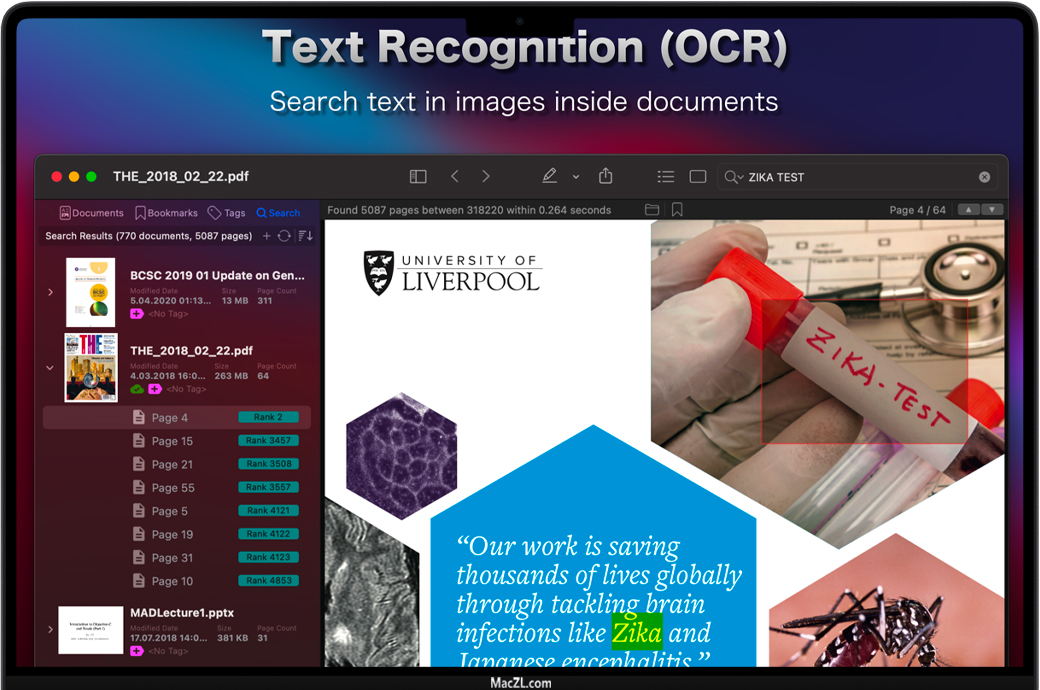Click the Search Results count label

click(149, 236)
